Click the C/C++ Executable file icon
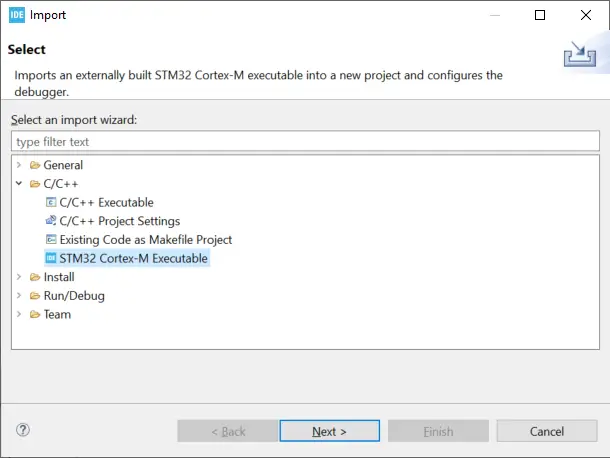Viewport: 610px width, 458px height. (x=51, y=202)
